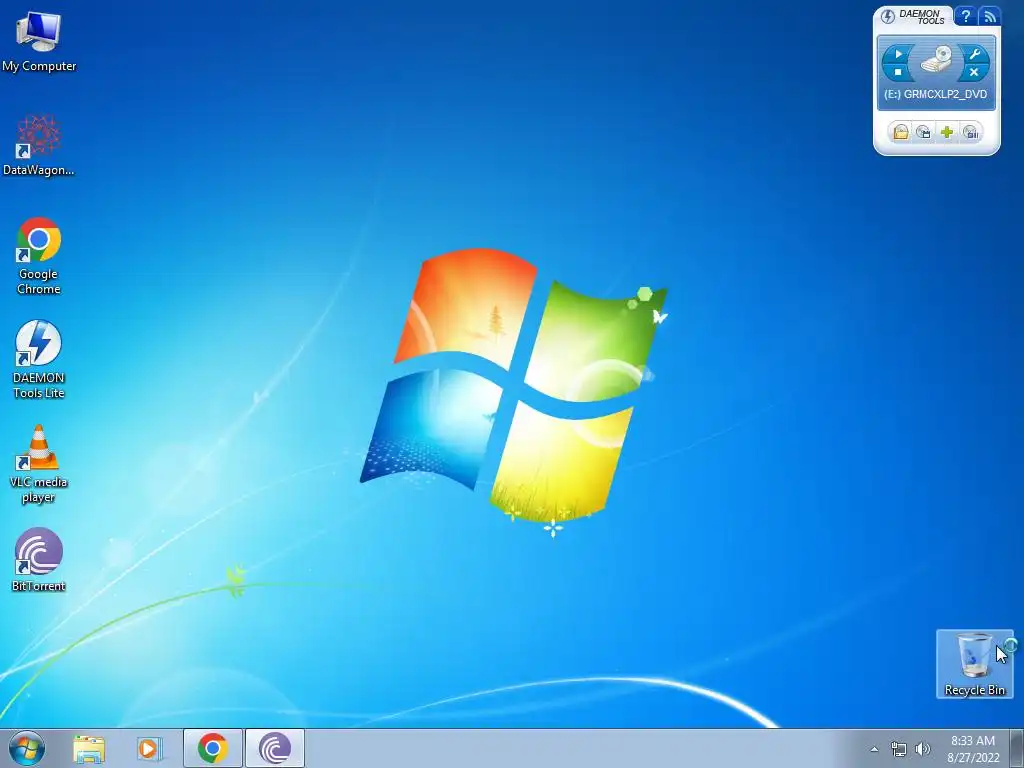The image size is (1024, 768).
Task: Select the DataWagon desktop shortcut
Action: pyautogui.click(x=39, y=145)
